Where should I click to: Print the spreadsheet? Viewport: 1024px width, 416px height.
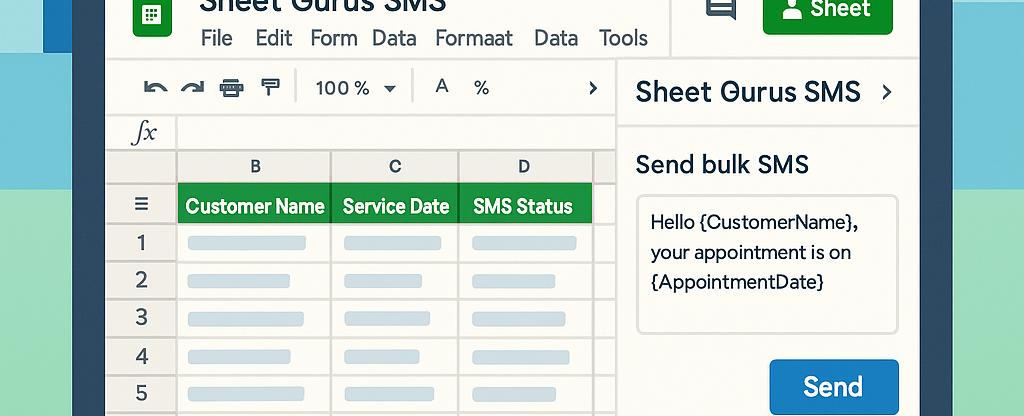pos(231,88)
